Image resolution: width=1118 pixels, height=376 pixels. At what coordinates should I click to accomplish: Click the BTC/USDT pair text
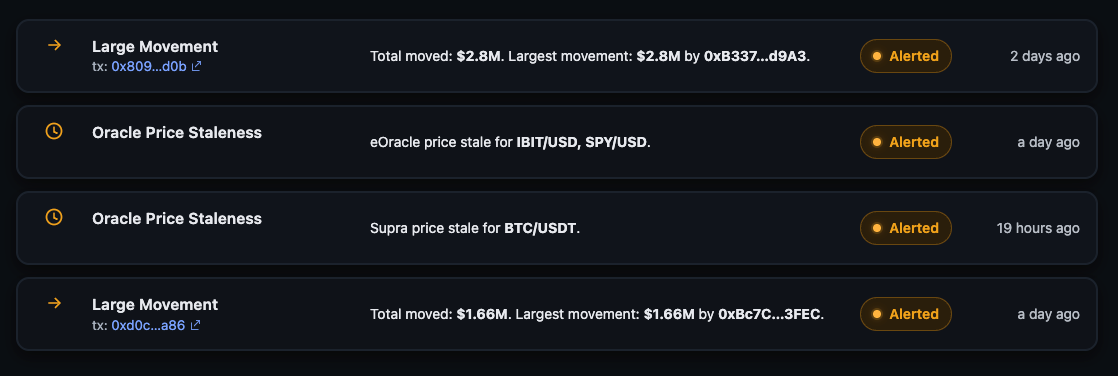click(540, 228)
